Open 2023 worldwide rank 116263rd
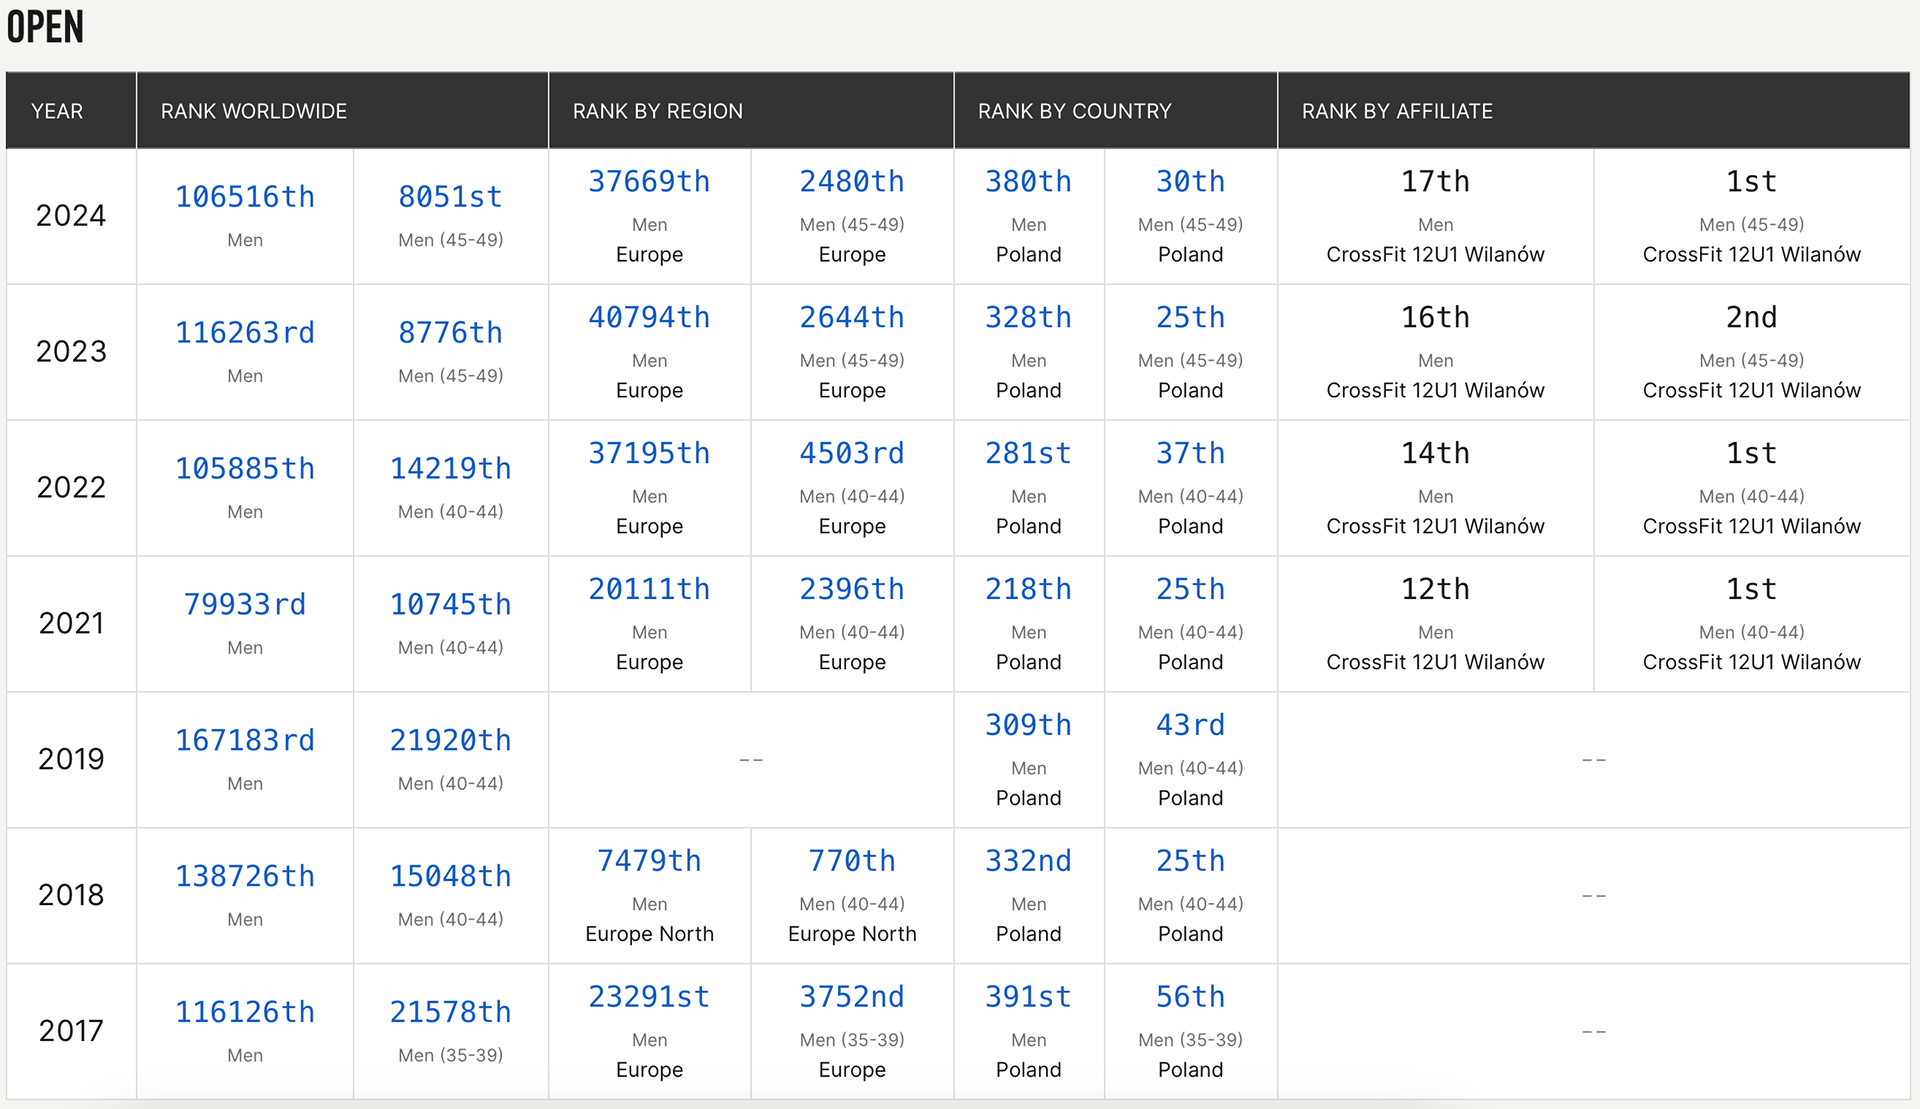Screen dimensions: 1920x1109 pyautogui.click(x=244, y=333)
